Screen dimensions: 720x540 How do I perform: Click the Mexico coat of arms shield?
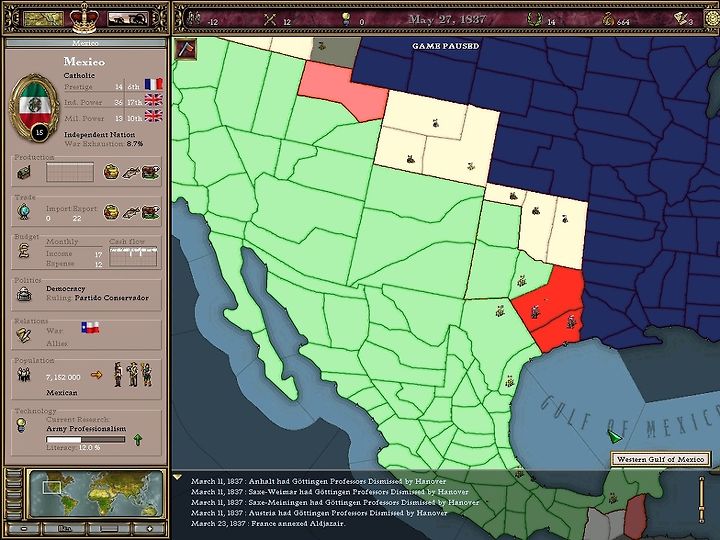point(34,107)
